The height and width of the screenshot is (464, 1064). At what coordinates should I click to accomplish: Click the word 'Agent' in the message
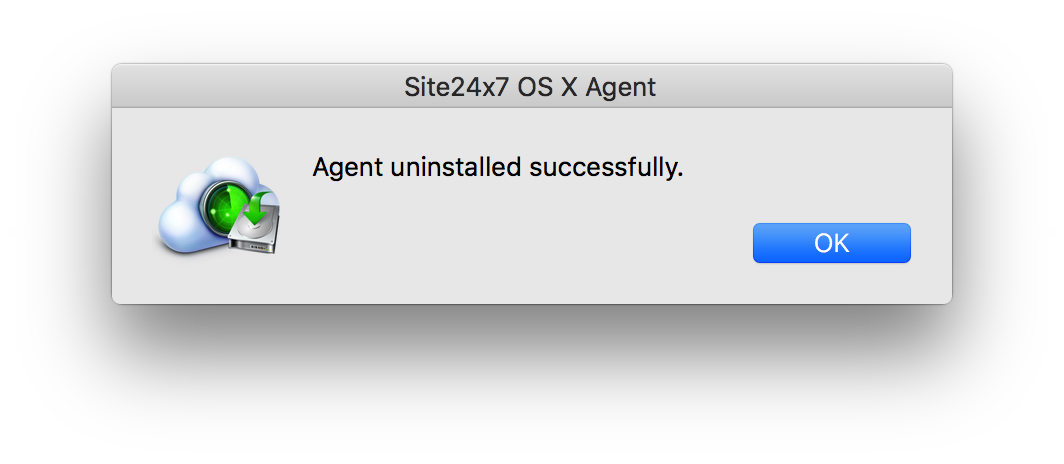347,167
